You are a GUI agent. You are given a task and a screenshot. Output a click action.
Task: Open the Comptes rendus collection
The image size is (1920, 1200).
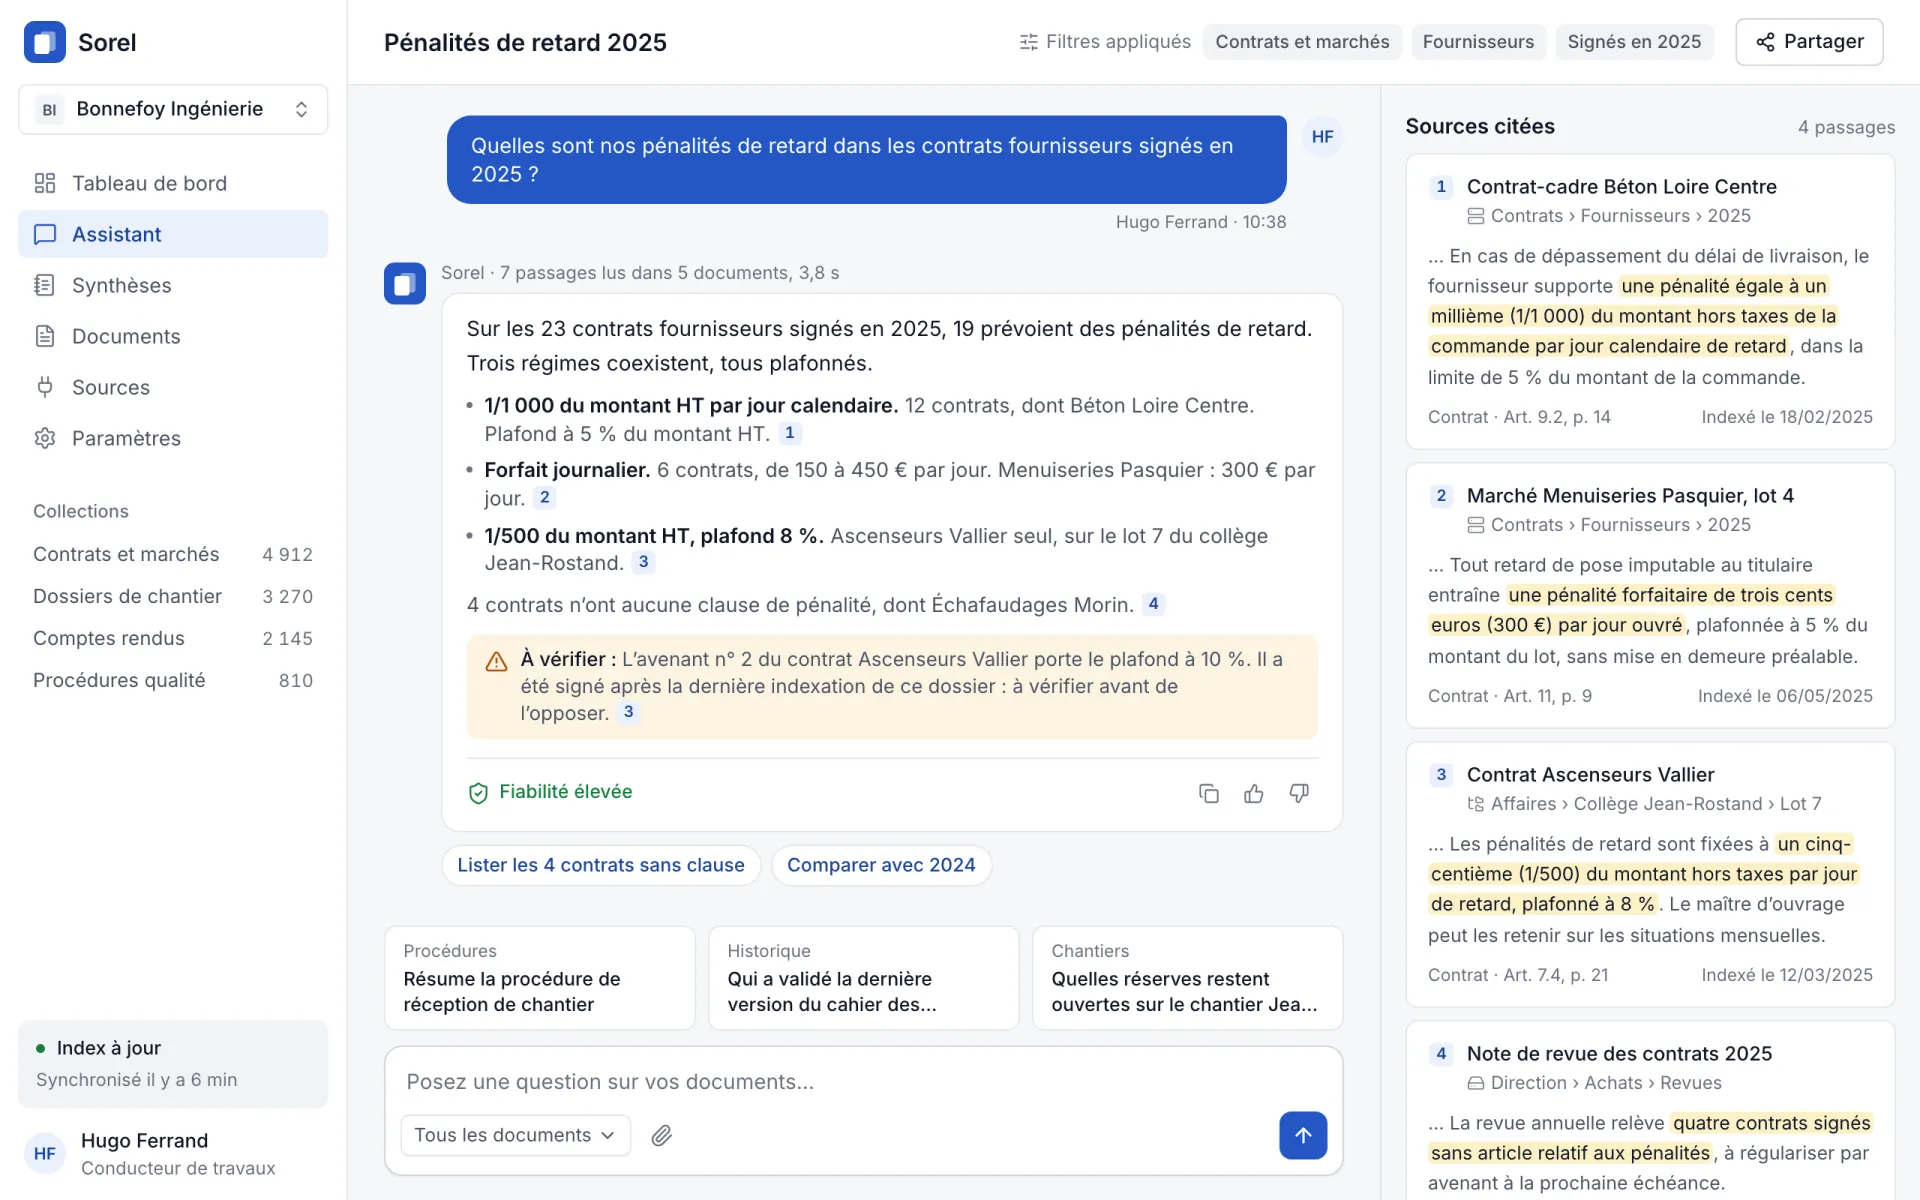[x=173, y=638]
